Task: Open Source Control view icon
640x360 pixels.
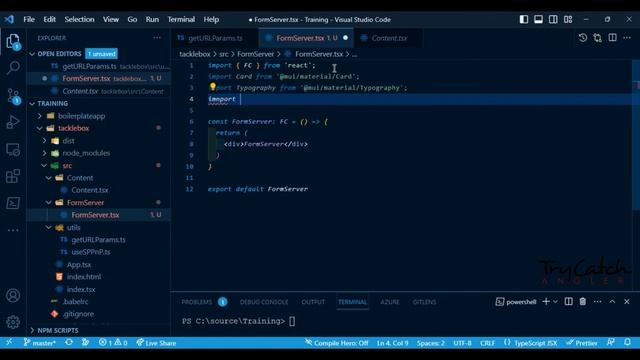Action: pos(13,96)
